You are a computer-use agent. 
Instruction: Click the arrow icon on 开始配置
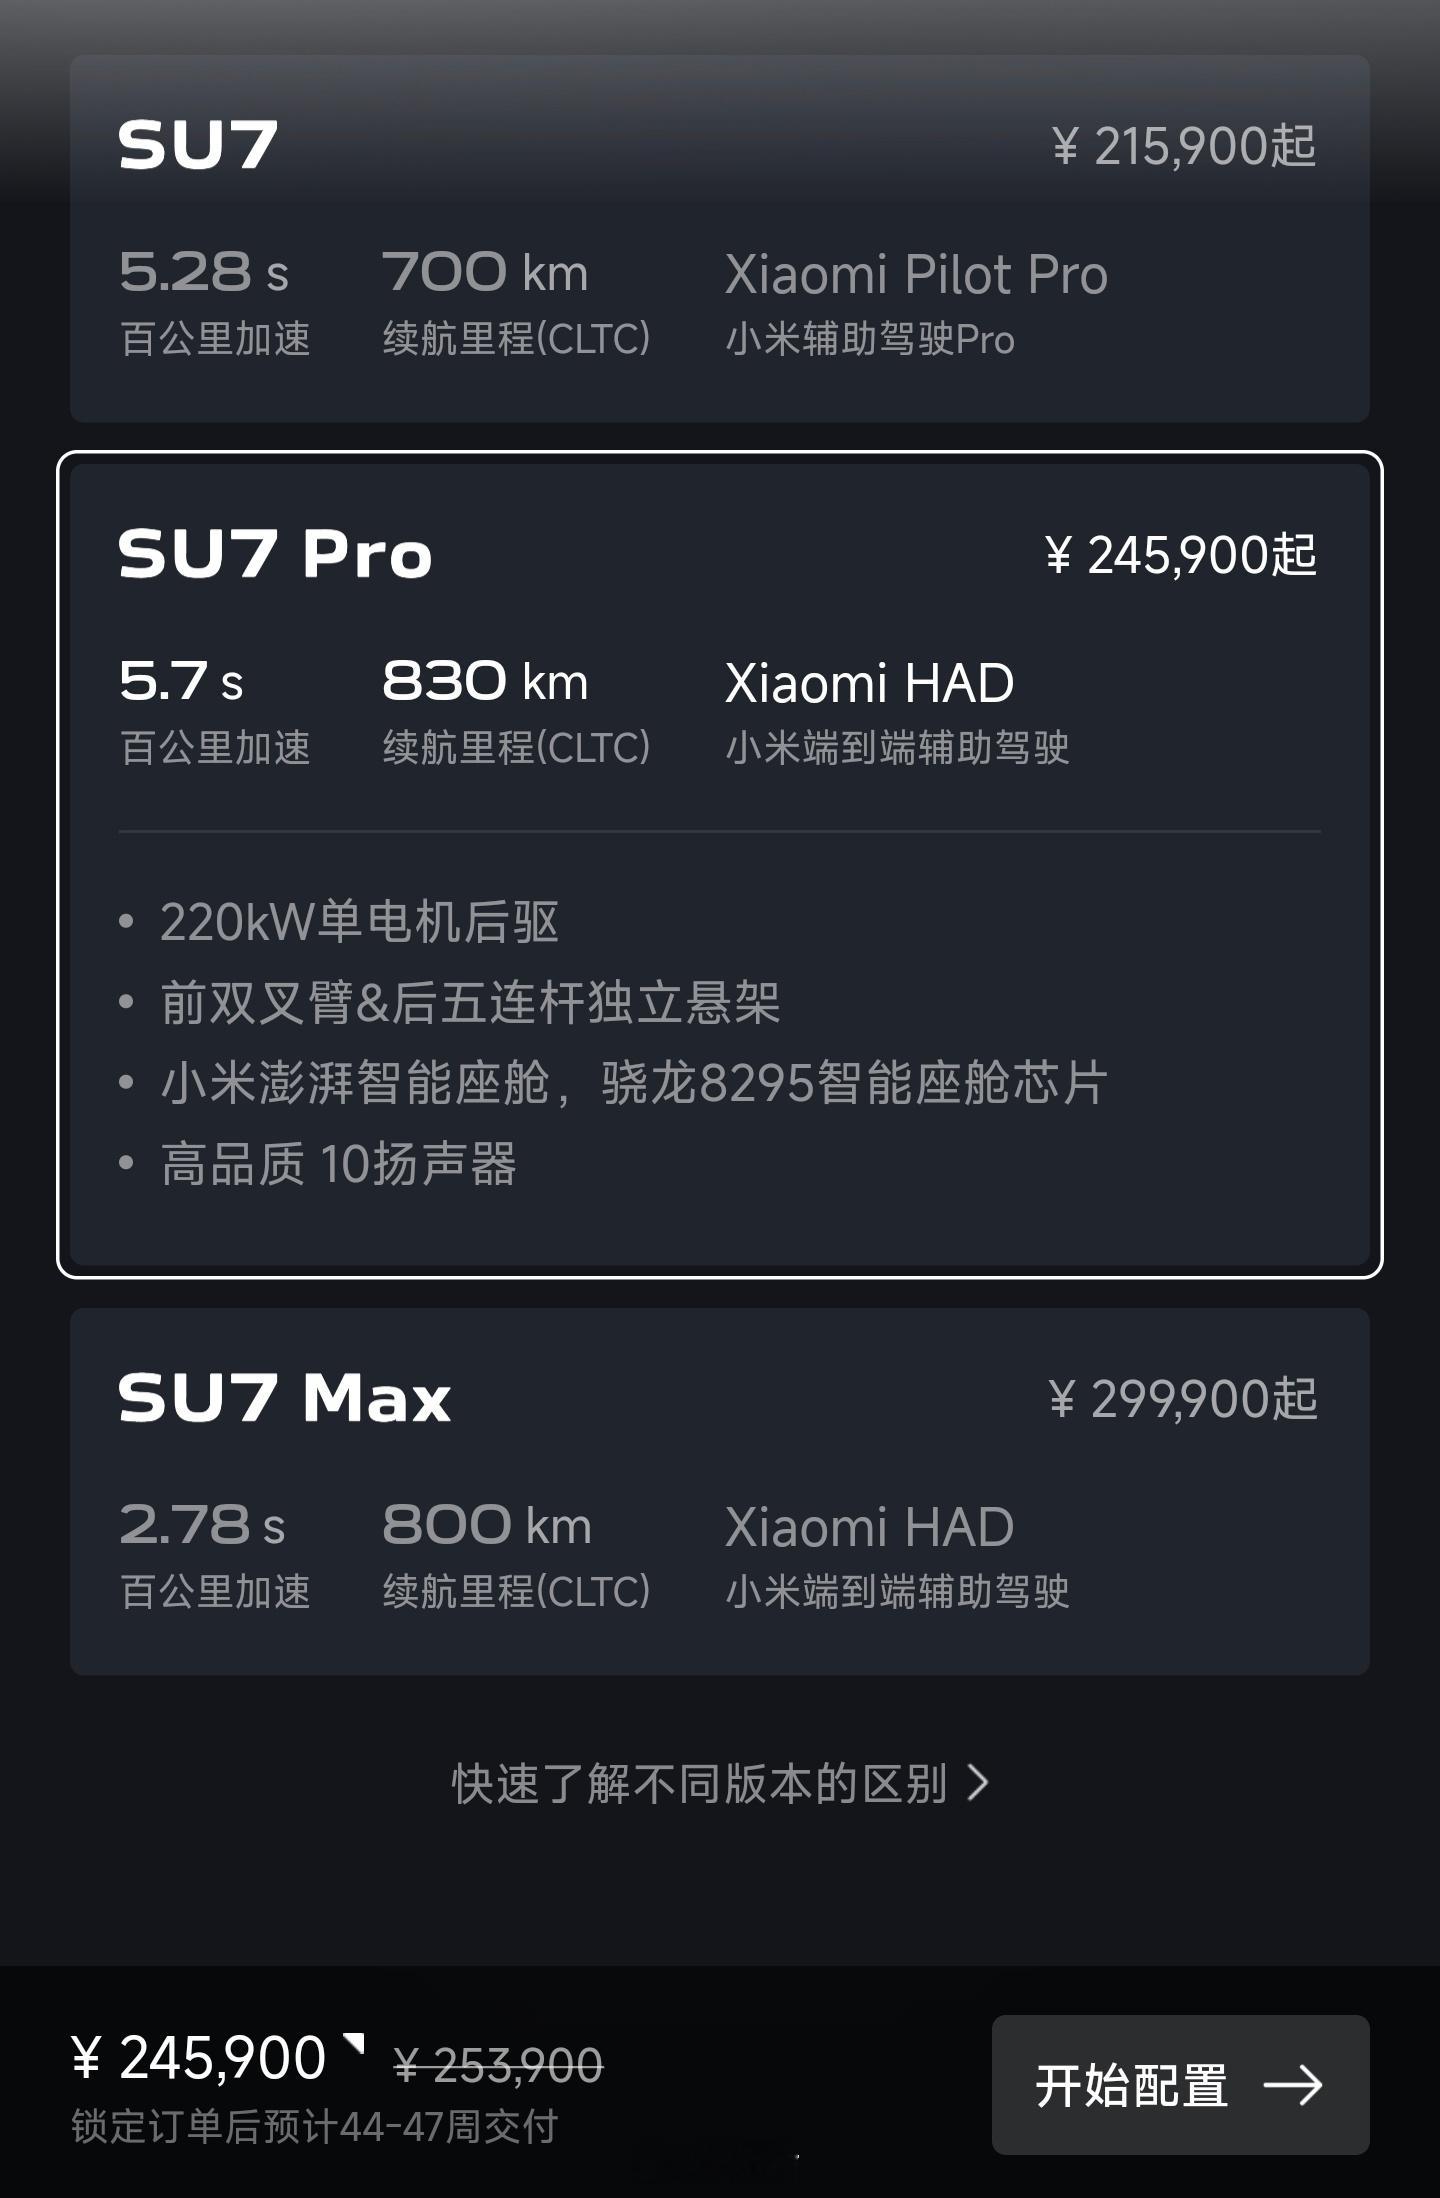click(1293, 2086)
